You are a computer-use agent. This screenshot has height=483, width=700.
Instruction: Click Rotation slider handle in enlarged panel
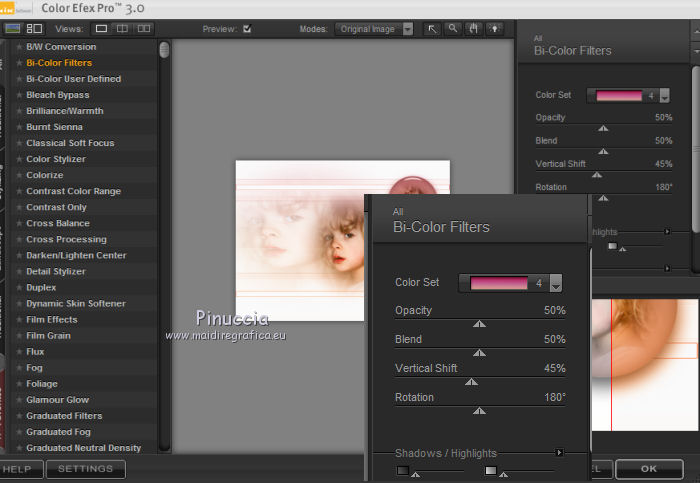click(x=479, y=411)
